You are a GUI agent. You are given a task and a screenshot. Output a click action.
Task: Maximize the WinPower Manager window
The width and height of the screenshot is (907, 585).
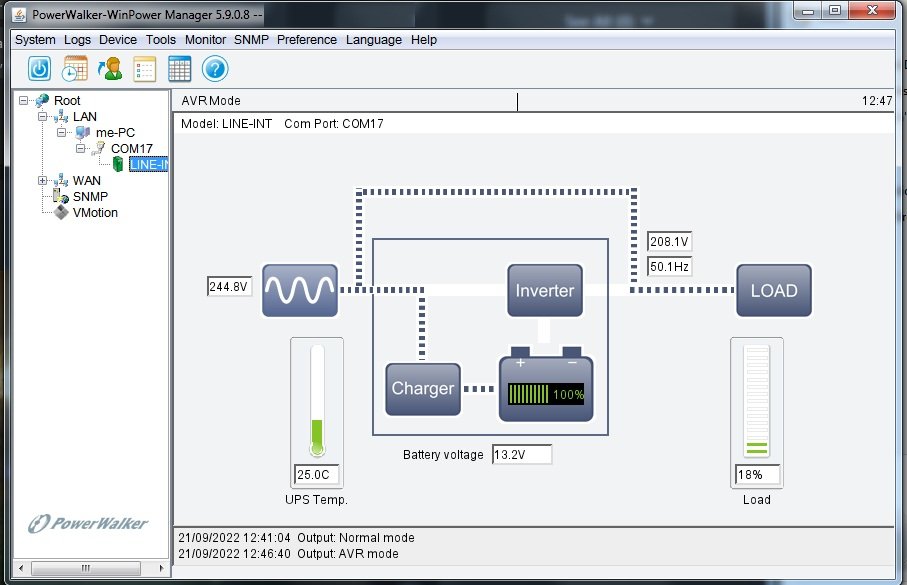(x=835, y=10)
